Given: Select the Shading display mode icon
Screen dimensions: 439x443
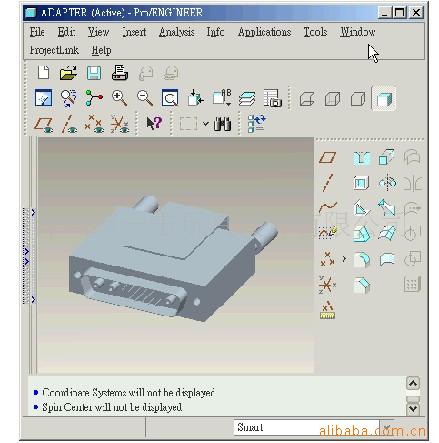Looking at the screenshot, I should point(384,99).
